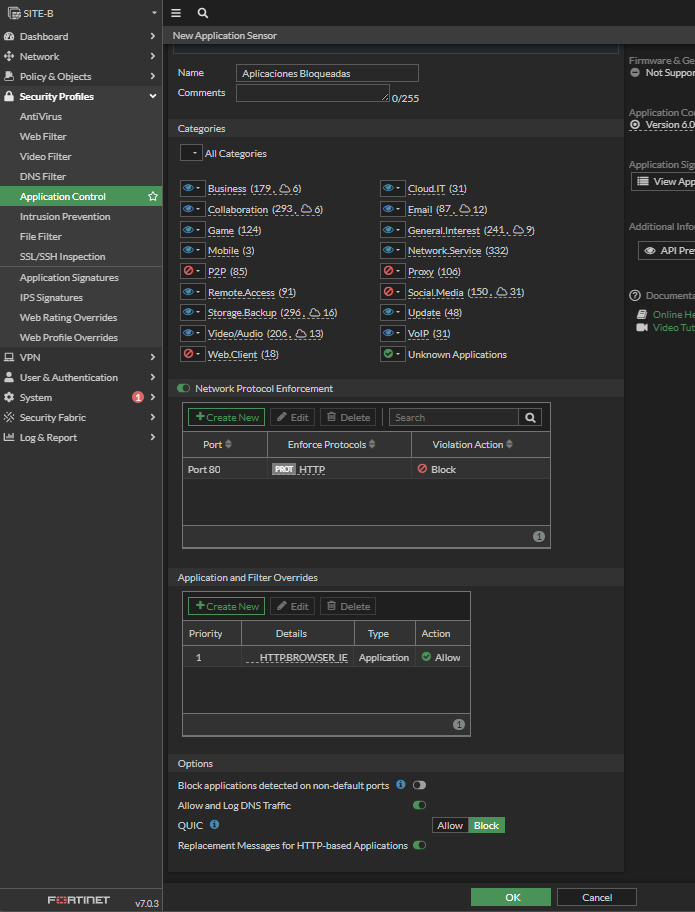
Task: Set QUIC option to Allow
Action: [x=450, y=825]
